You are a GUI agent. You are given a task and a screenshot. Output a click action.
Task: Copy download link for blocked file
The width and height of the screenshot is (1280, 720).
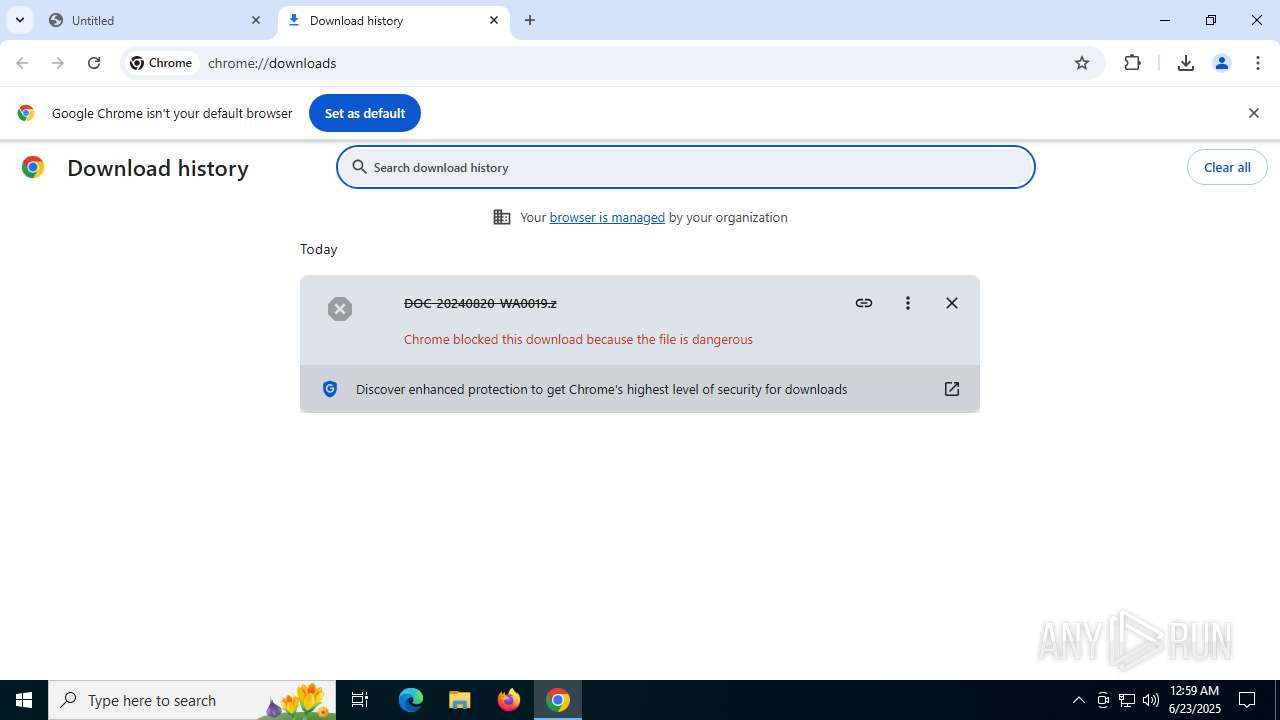(x=864, y=303)
